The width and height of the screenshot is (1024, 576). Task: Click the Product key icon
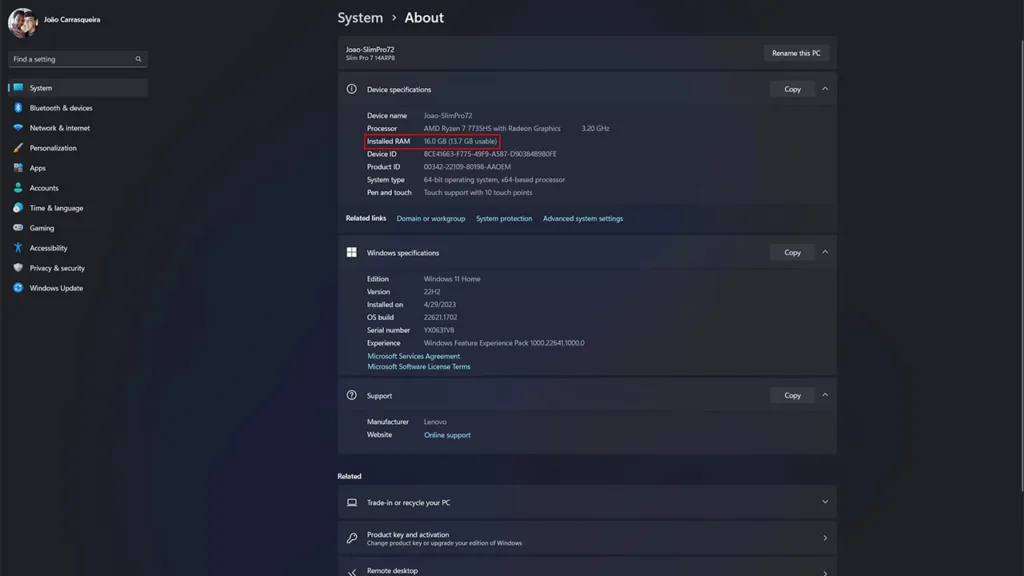tap(352, 538)
